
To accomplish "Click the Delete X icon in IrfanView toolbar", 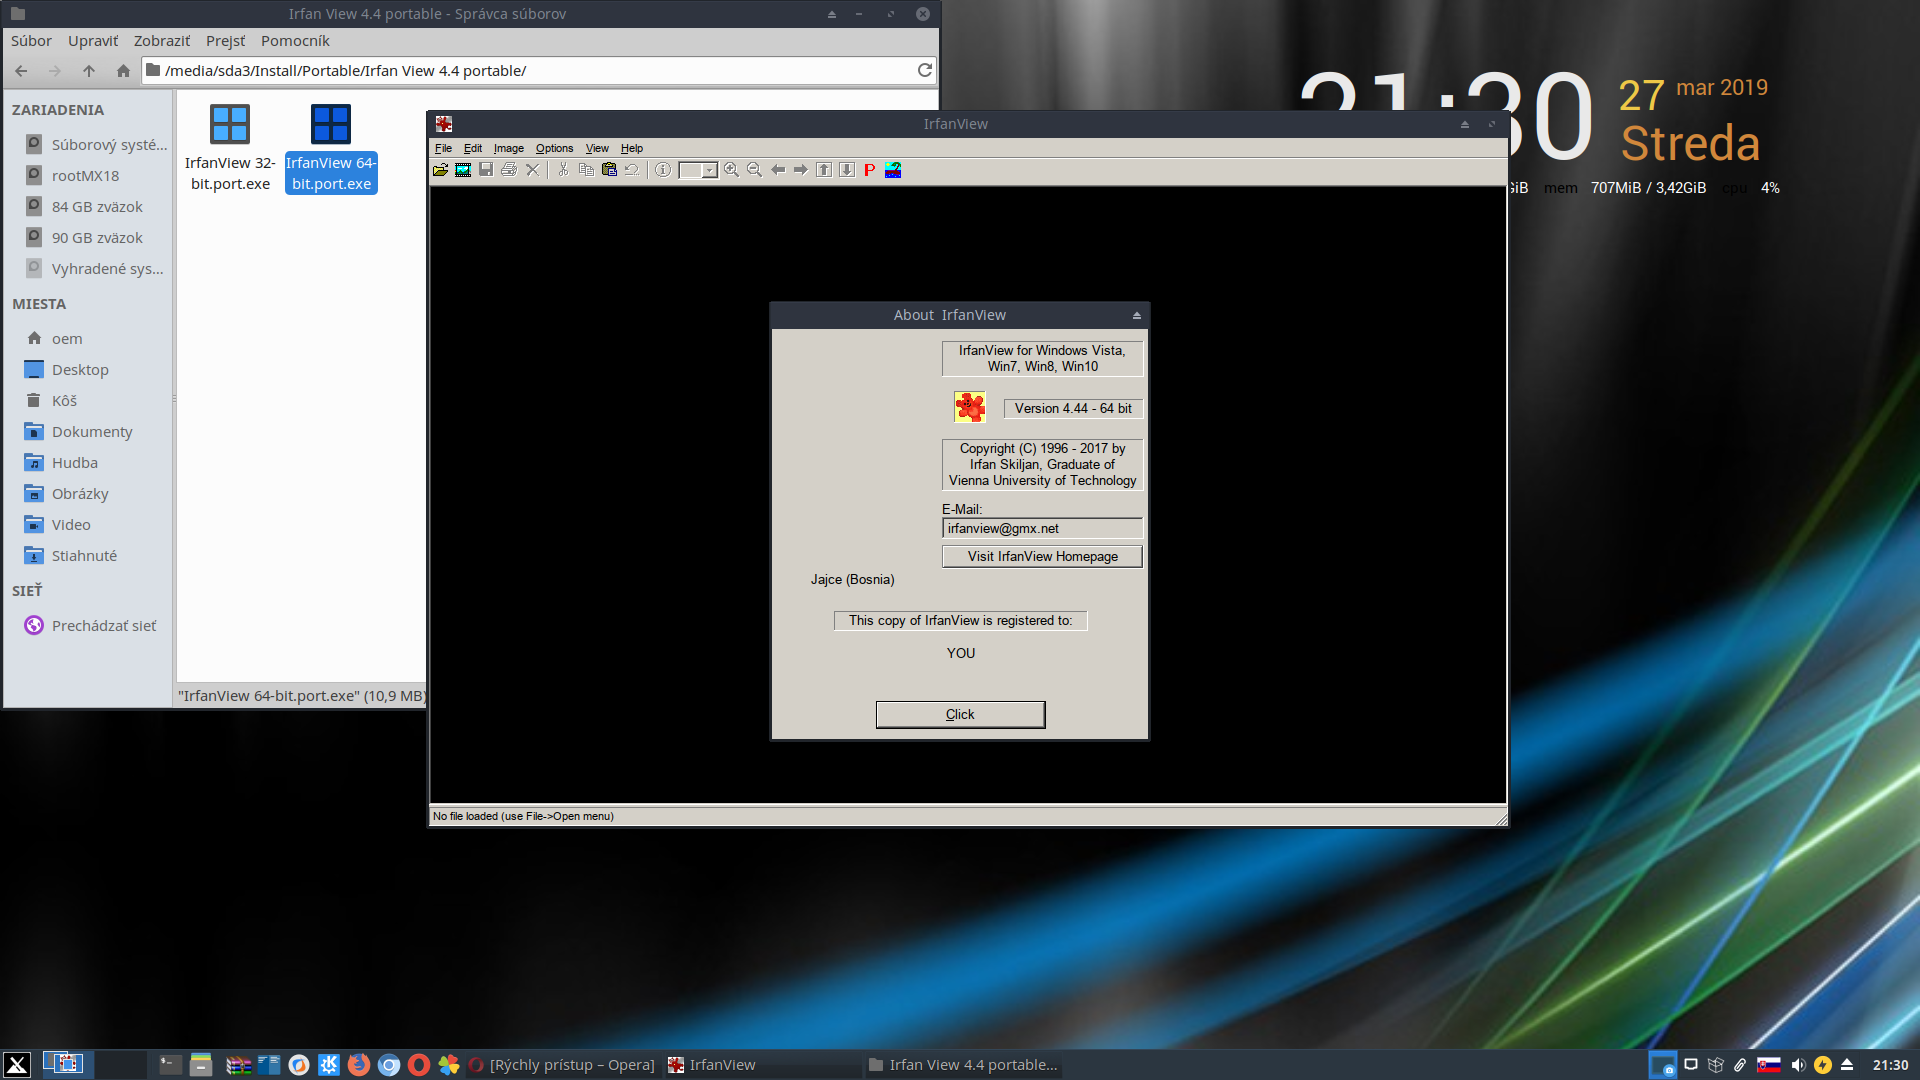I will pyautogui.click(x=532, y=170).
